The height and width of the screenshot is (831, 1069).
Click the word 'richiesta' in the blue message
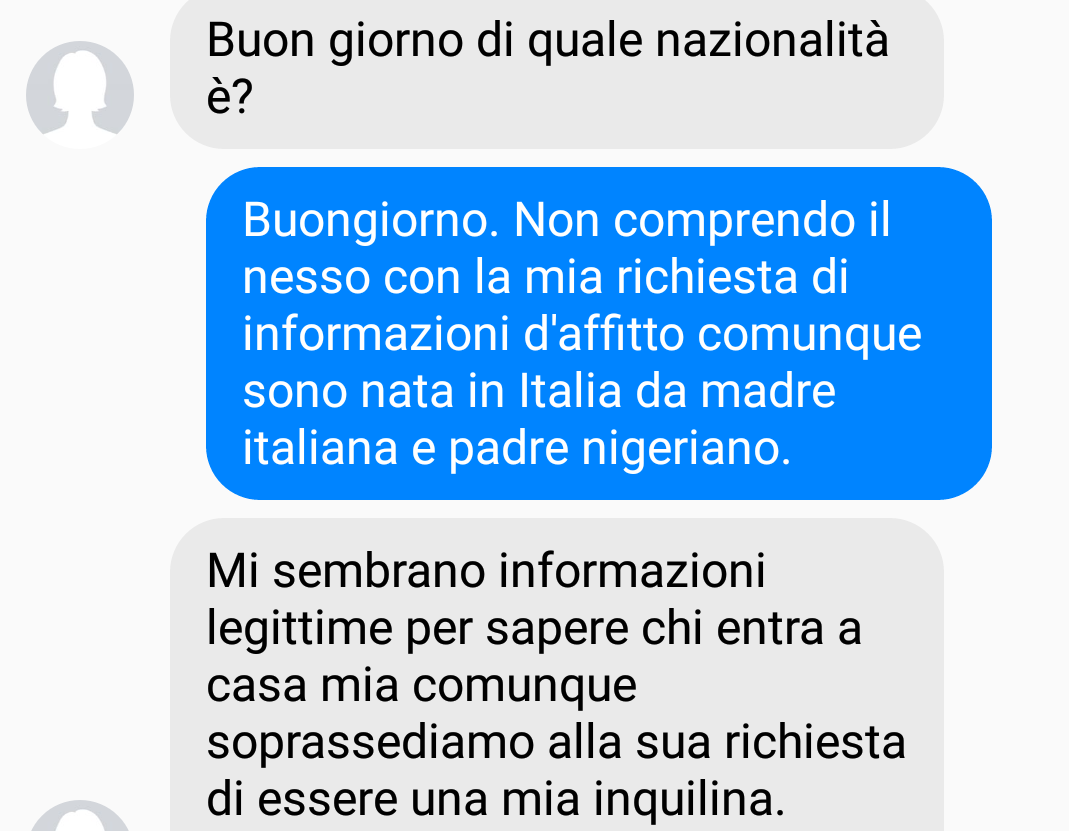pos(707,278)
